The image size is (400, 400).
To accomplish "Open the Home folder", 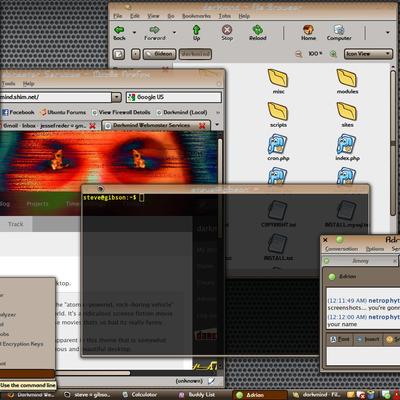I will pos(308,33).
